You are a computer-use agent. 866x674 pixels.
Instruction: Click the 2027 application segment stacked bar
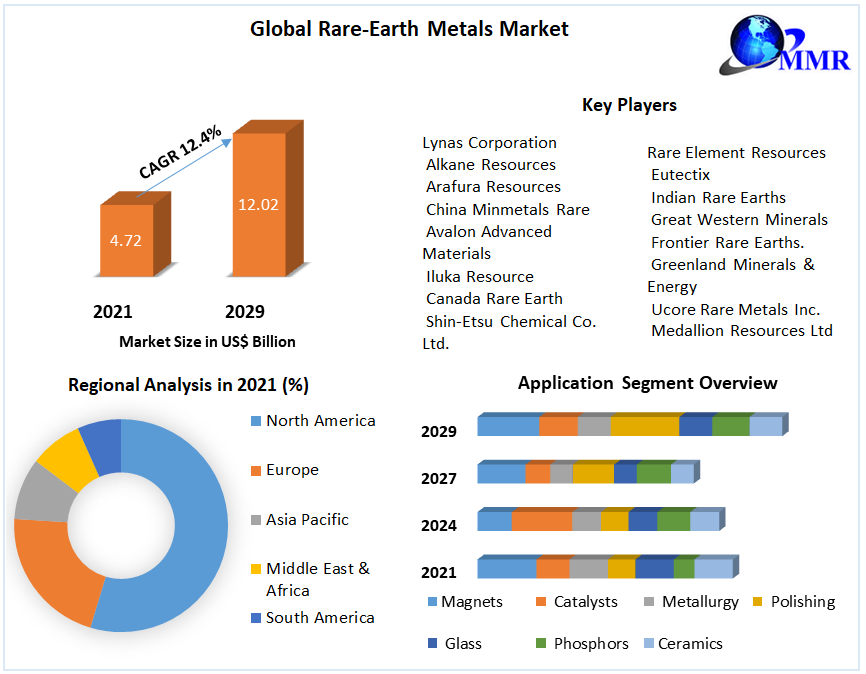pos(585,473)
